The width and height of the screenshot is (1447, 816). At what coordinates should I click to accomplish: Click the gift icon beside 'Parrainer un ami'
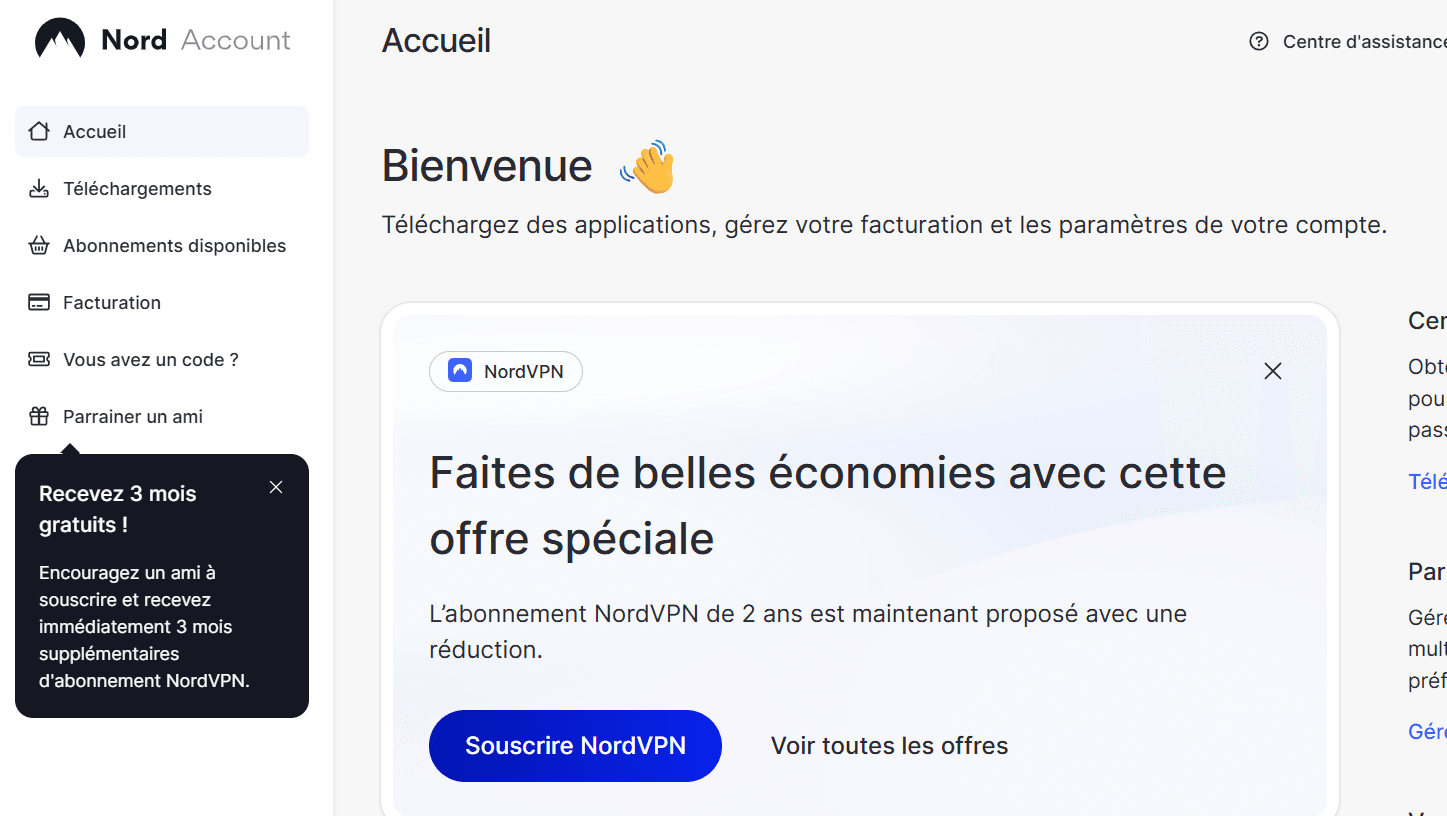(38, 416)
